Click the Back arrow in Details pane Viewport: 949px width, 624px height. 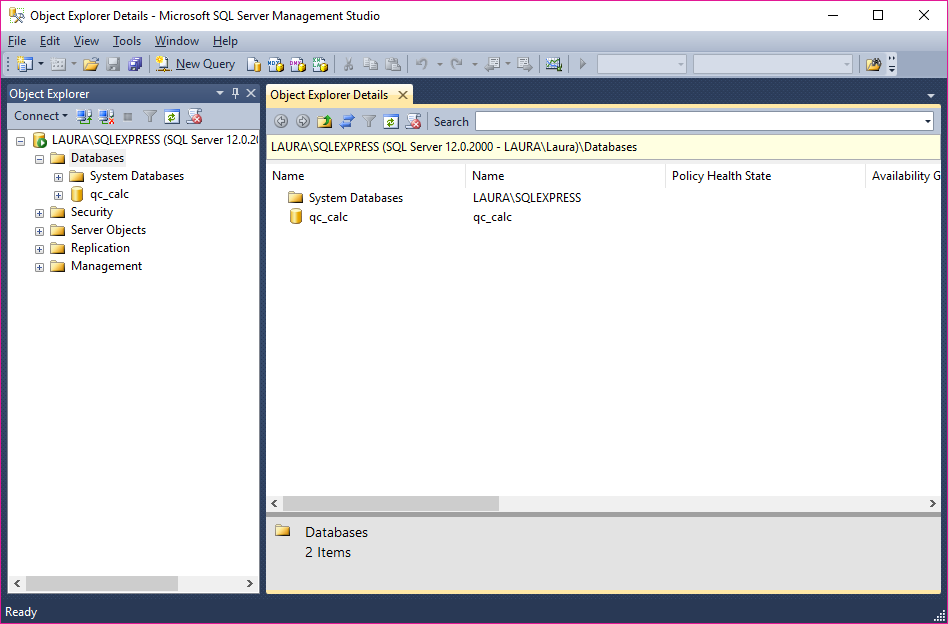281,121
